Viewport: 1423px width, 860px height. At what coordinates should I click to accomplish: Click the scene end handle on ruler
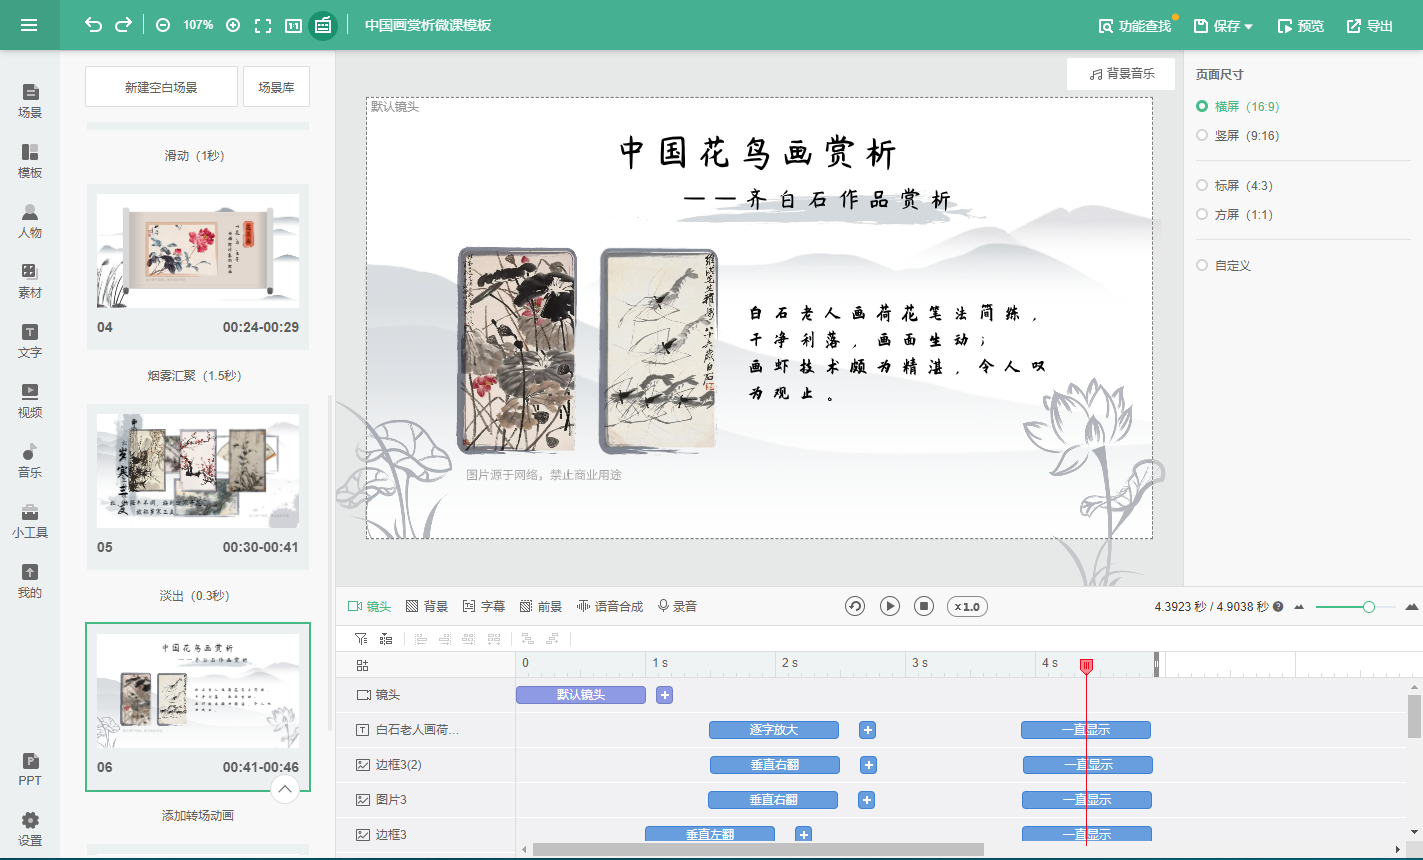pos(1157,665)
